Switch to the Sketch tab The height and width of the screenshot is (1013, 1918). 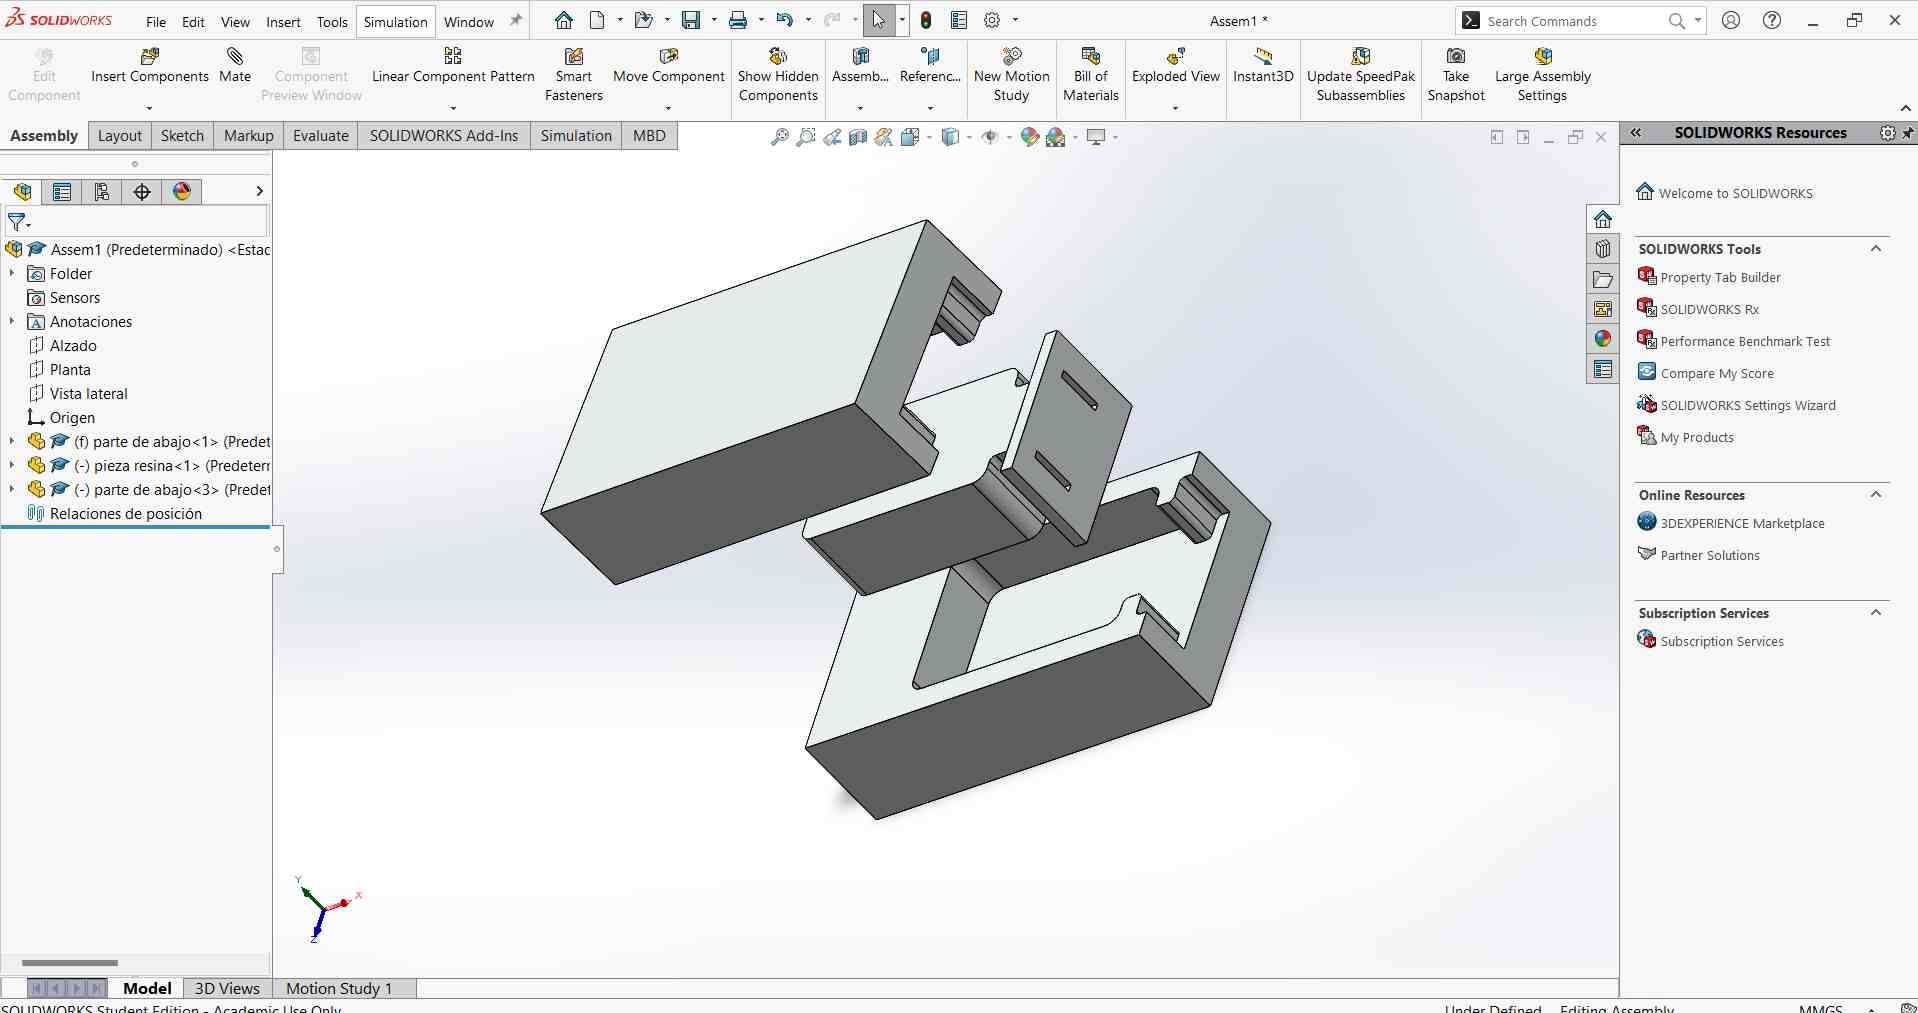pos(182,136)
